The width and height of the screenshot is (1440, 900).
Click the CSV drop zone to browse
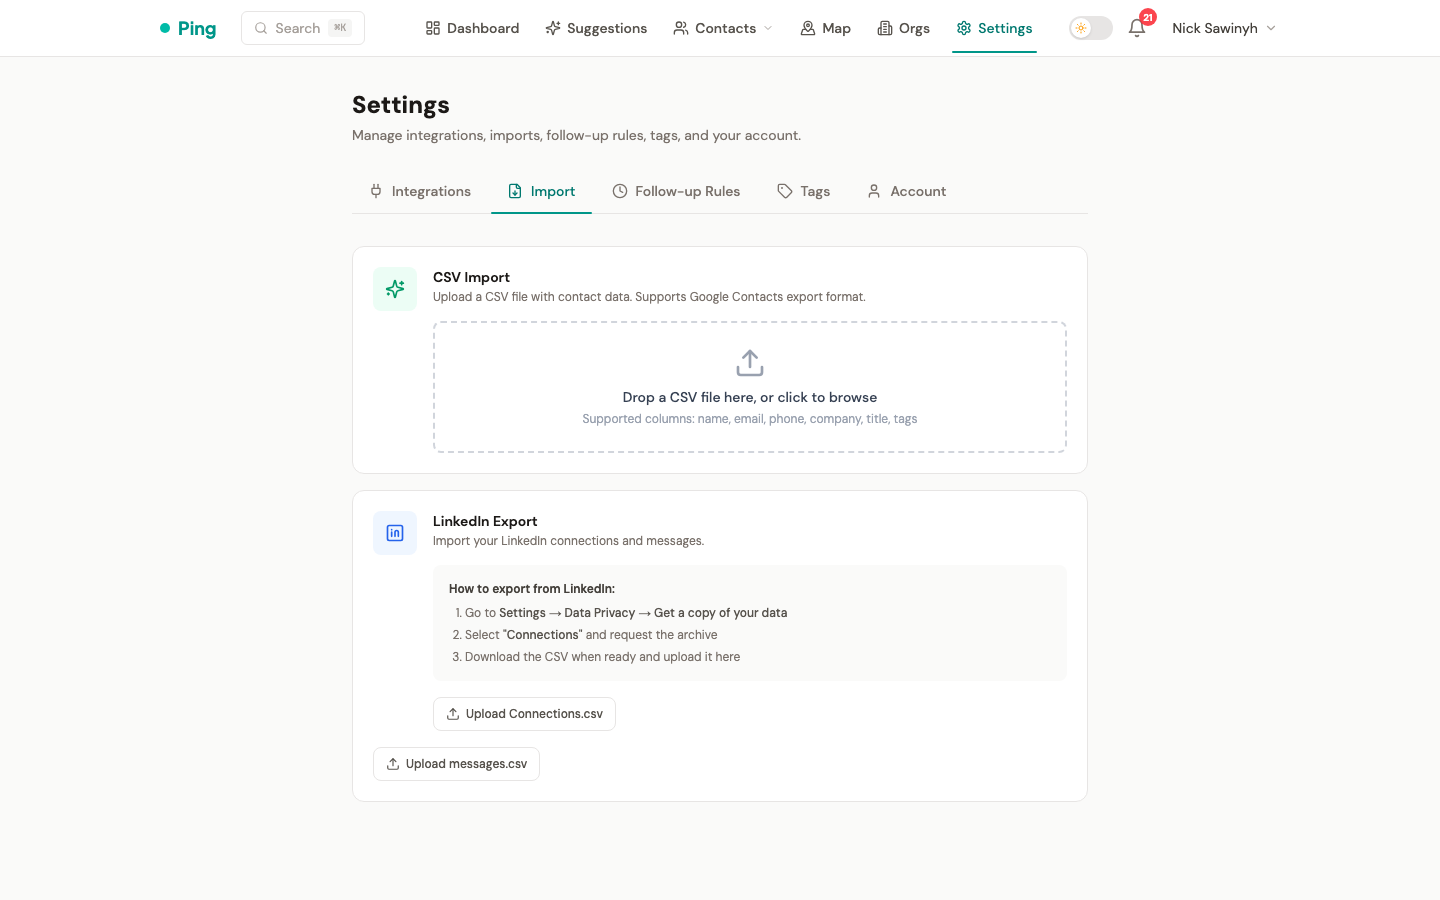click(750, 387)
